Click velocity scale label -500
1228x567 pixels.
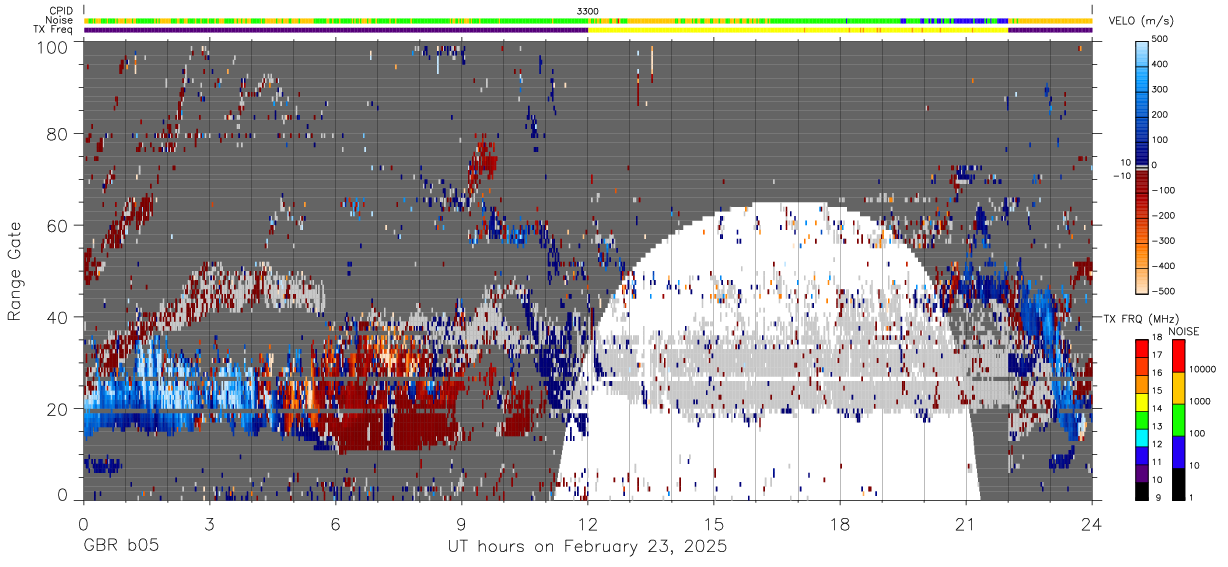click(1163, 291)
